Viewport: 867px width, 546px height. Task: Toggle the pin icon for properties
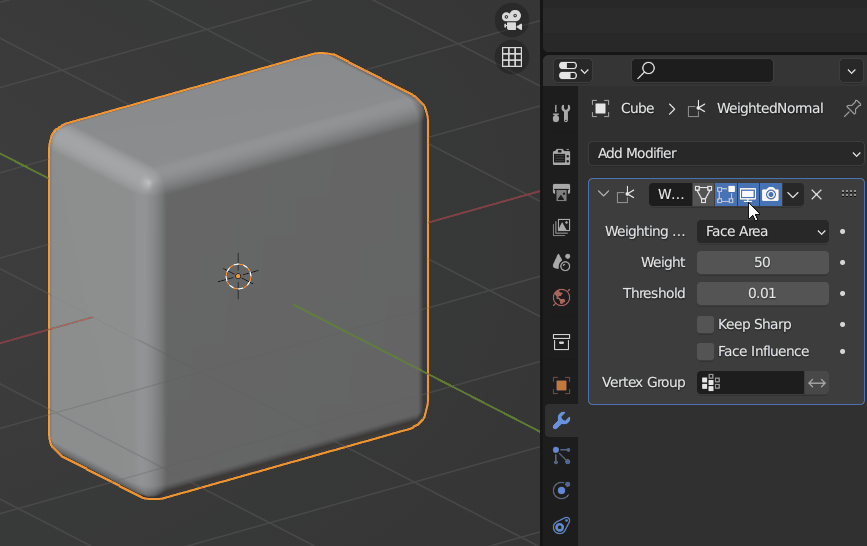pyautogui.click(x=852, y=108)
